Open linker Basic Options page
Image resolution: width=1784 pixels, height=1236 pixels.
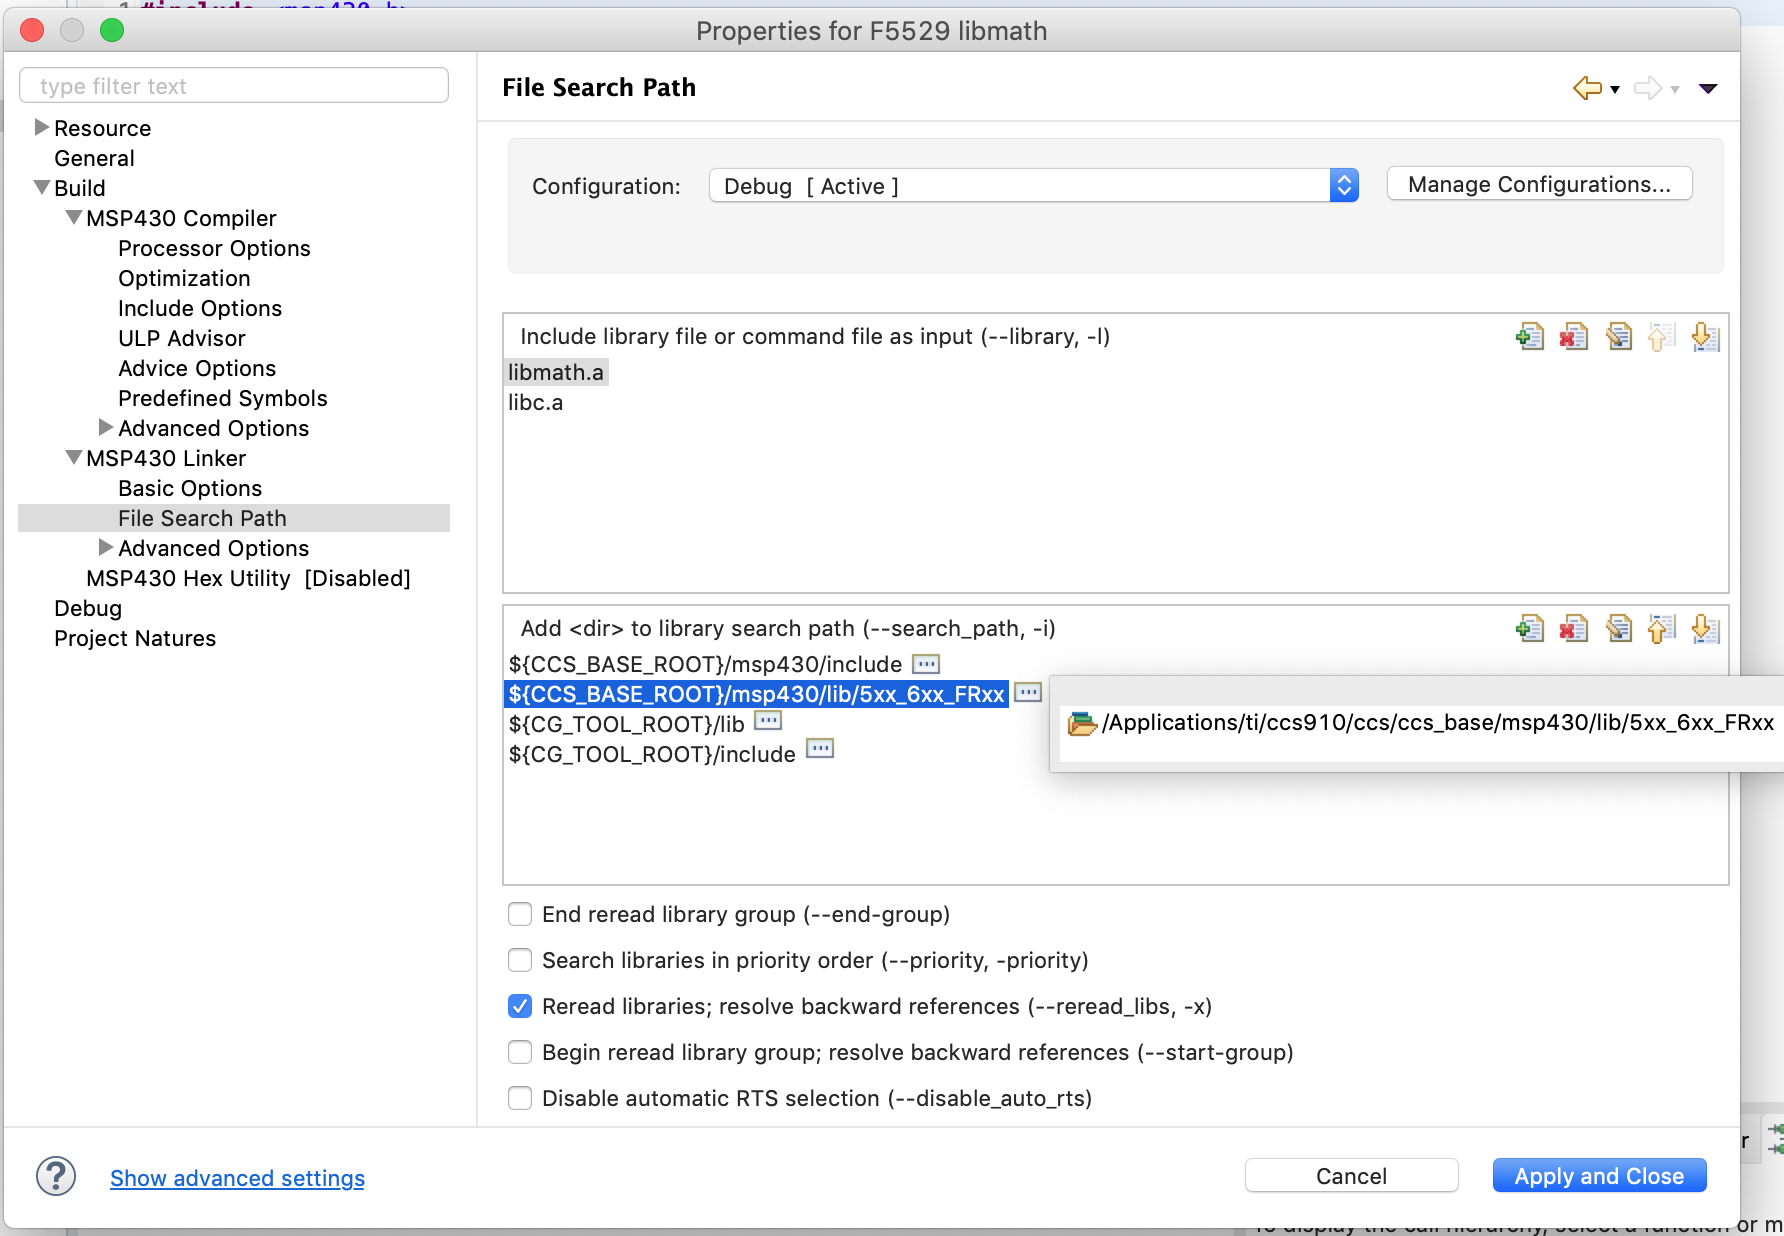190,488
